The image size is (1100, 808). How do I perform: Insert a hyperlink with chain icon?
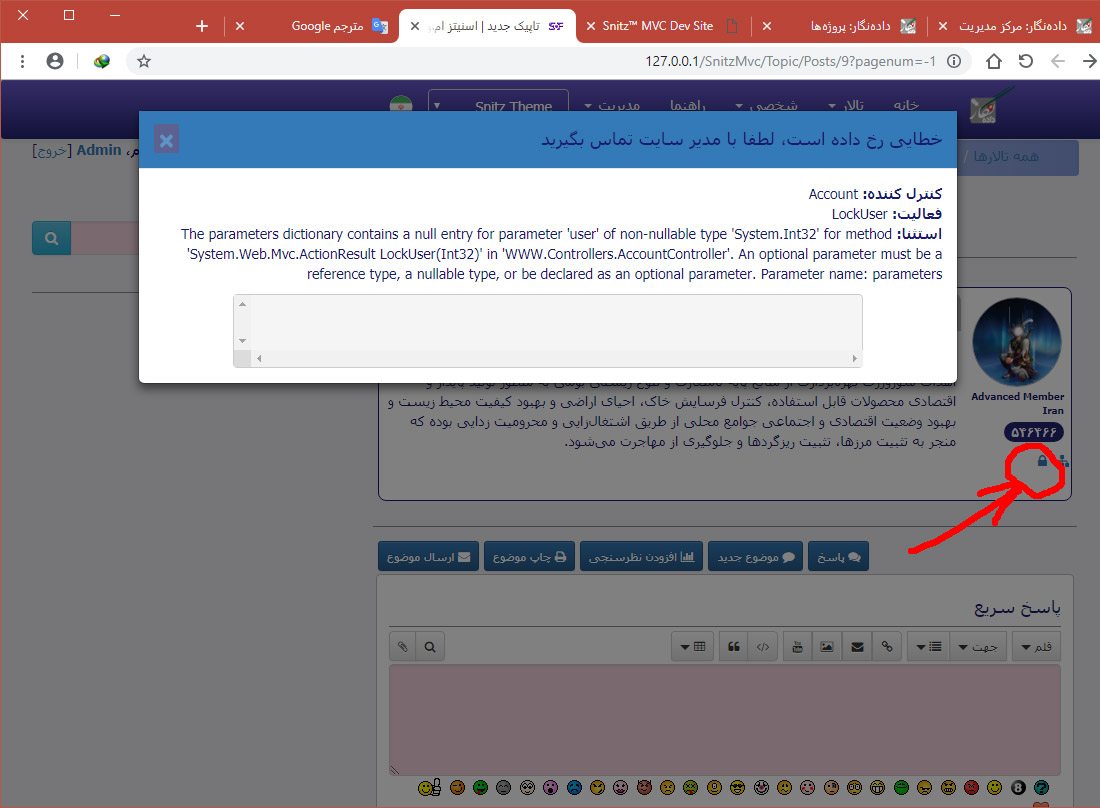(887, 646)
